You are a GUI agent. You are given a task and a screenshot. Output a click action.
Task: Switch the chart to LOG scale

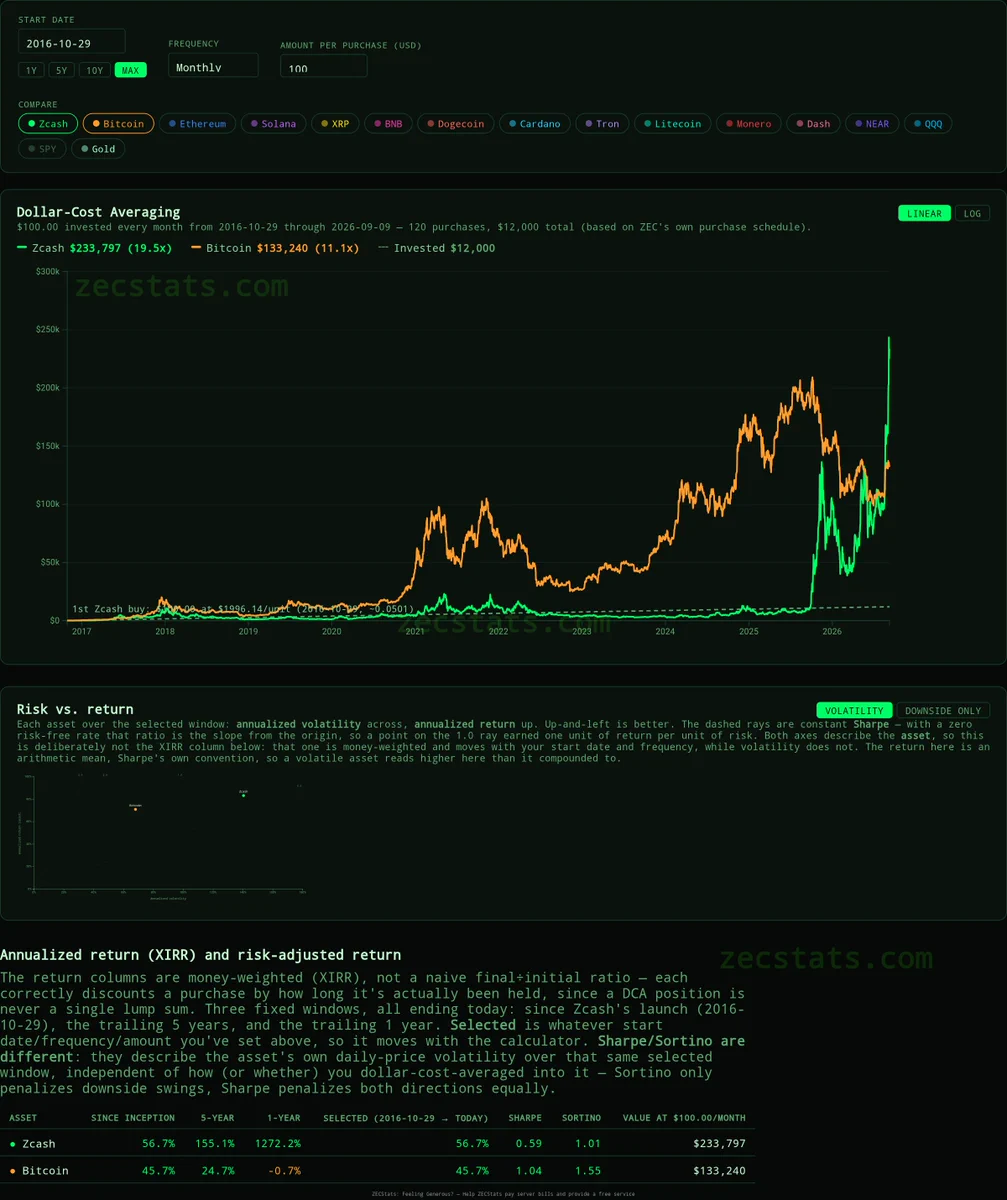pyautogui.click(x=971, y=213)
